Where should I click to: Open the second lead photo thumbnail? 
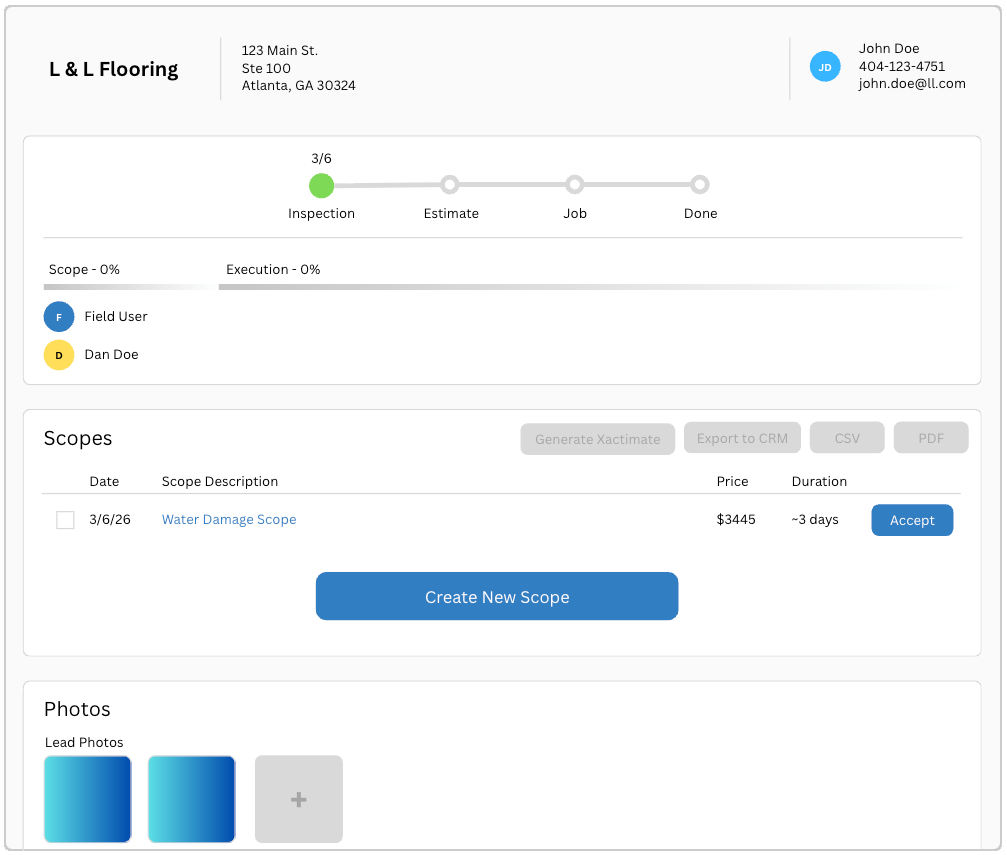[x=192, y=799]
